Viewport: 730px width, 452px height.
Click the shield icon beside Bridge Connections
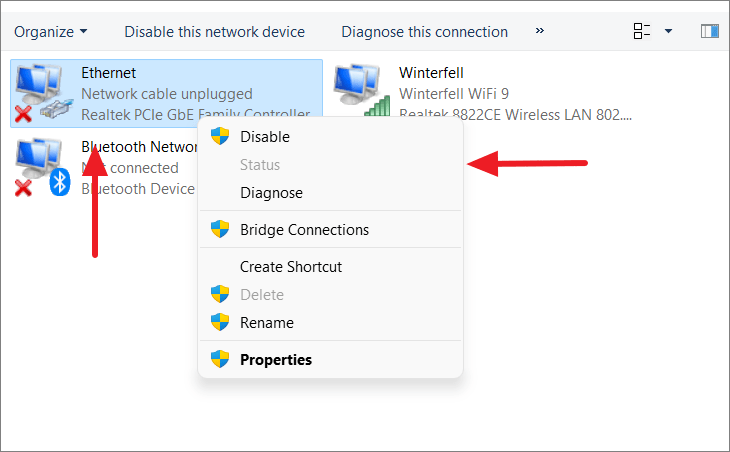pos(220,229)
